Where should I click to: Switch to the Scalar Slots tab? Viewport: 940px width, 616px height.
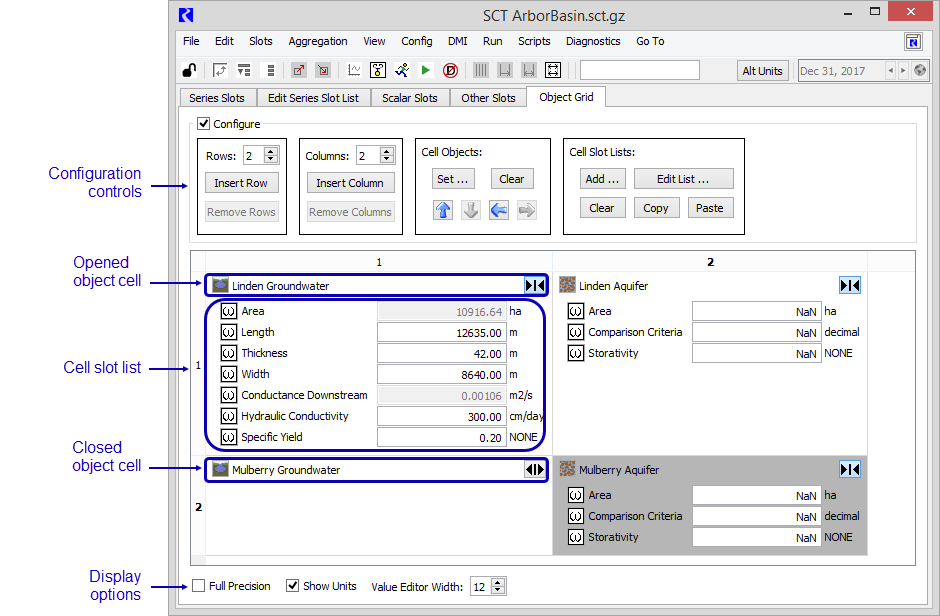(410, 98)
